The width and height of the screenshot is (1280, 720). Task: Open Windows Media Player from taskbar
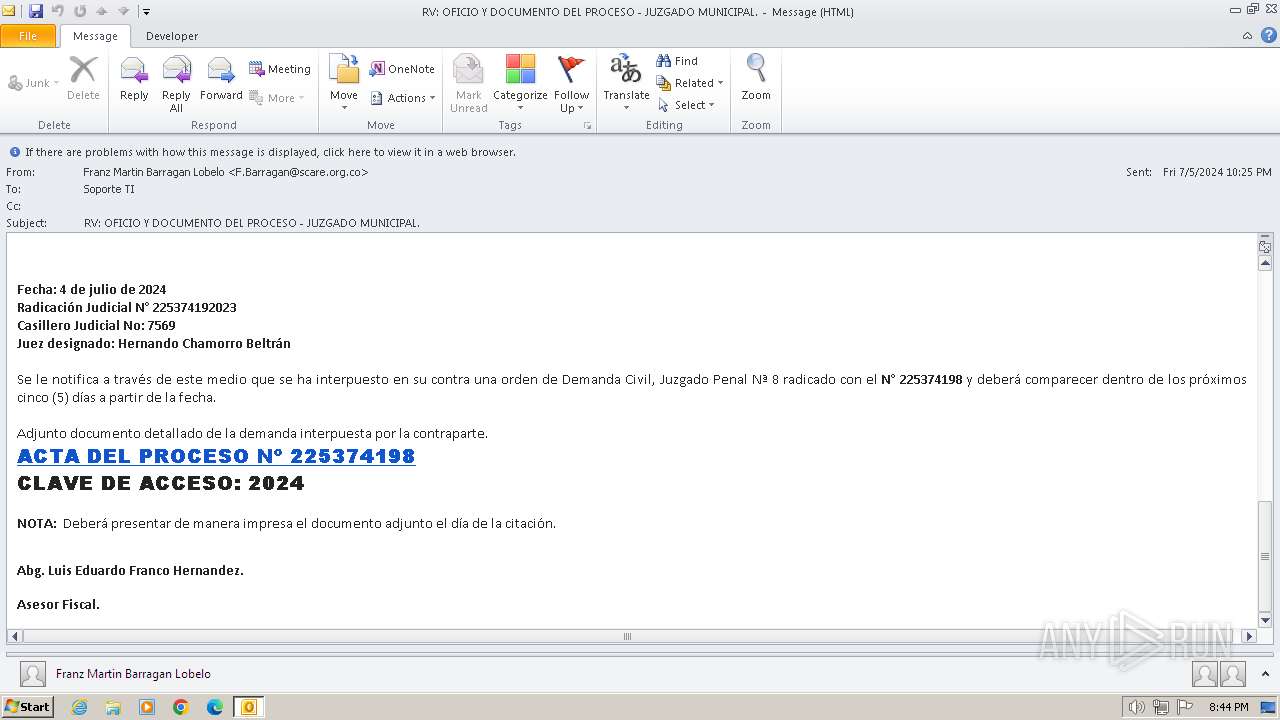tap(147, 707)
